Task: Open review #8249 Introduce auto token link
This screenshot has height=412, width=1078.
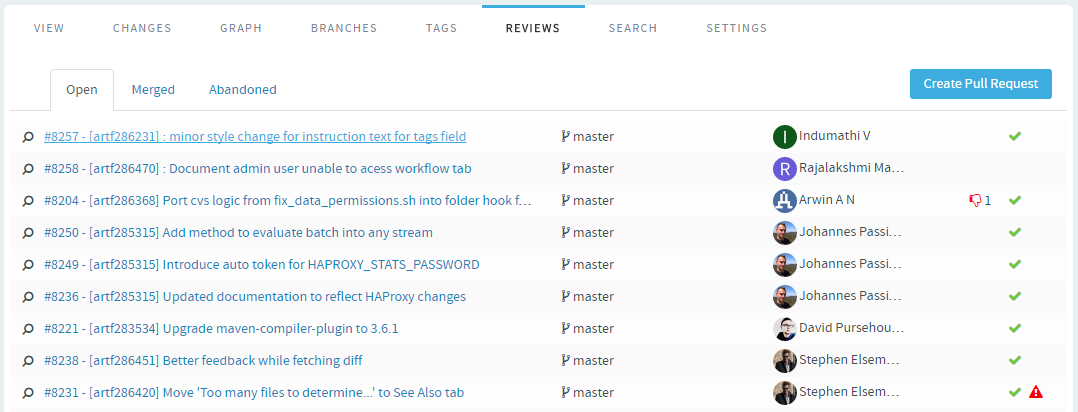Action: click(261, 265)
